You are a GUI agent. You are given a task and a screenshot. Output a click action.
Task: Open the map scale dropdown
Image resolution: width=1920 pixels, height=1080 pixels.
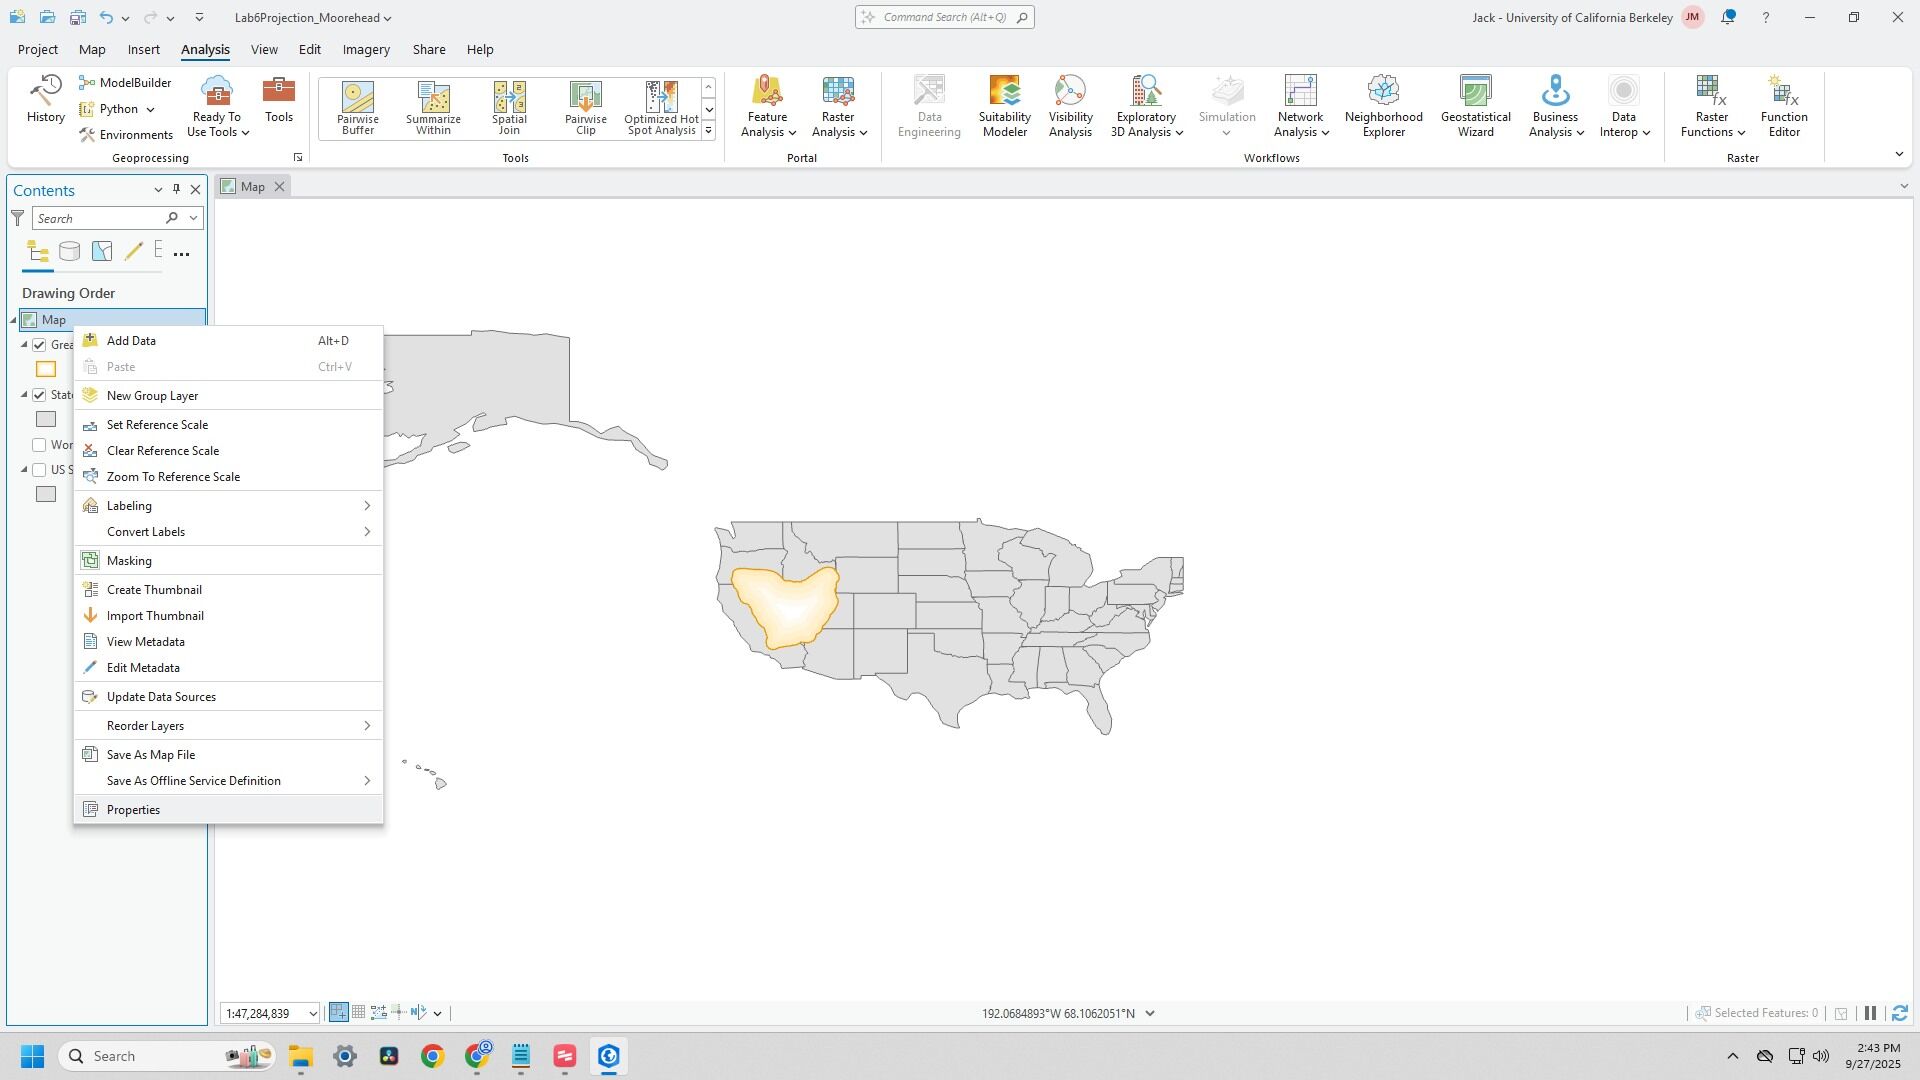(x=312, y=1014)
